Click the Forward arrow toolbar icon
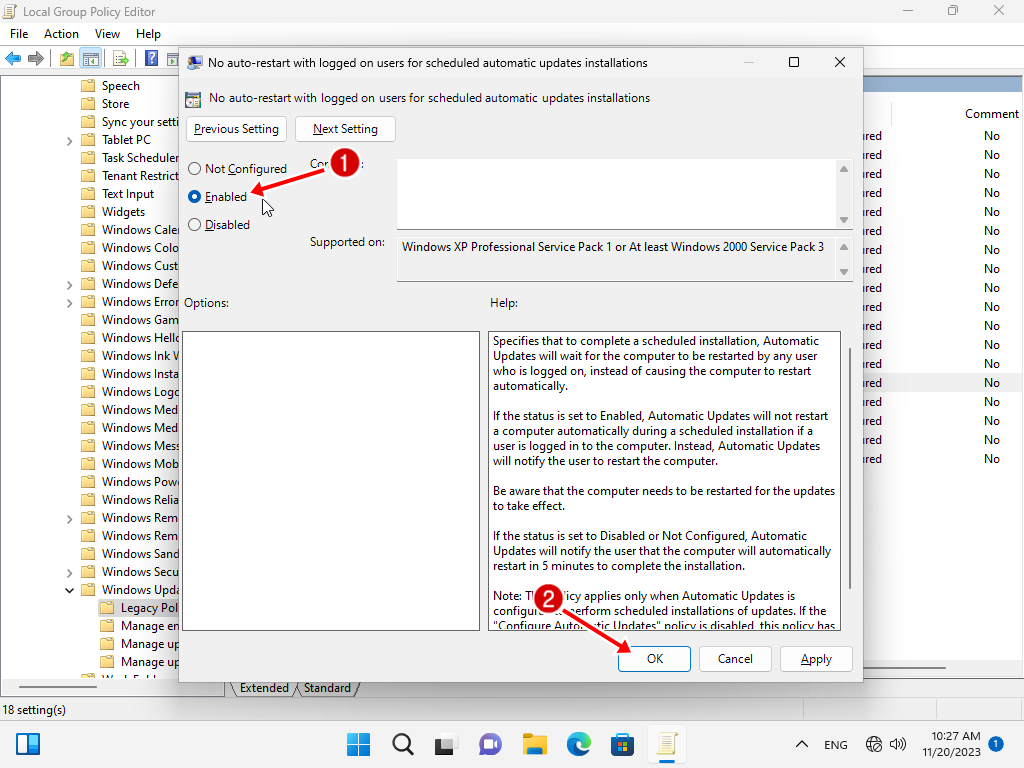 click(36, 59)
